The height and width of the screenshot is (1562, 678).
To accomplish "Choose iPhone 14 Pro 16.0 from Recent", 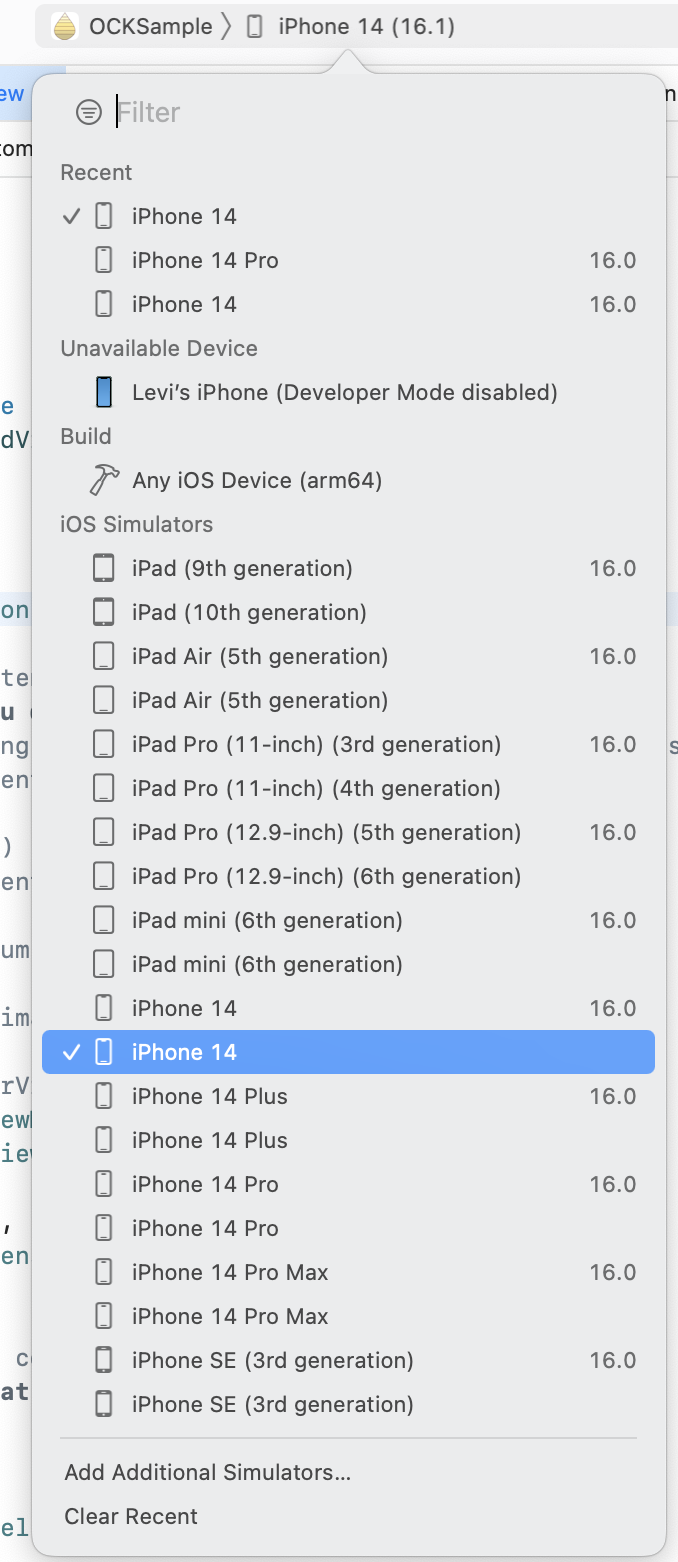I will pos(348,260).
